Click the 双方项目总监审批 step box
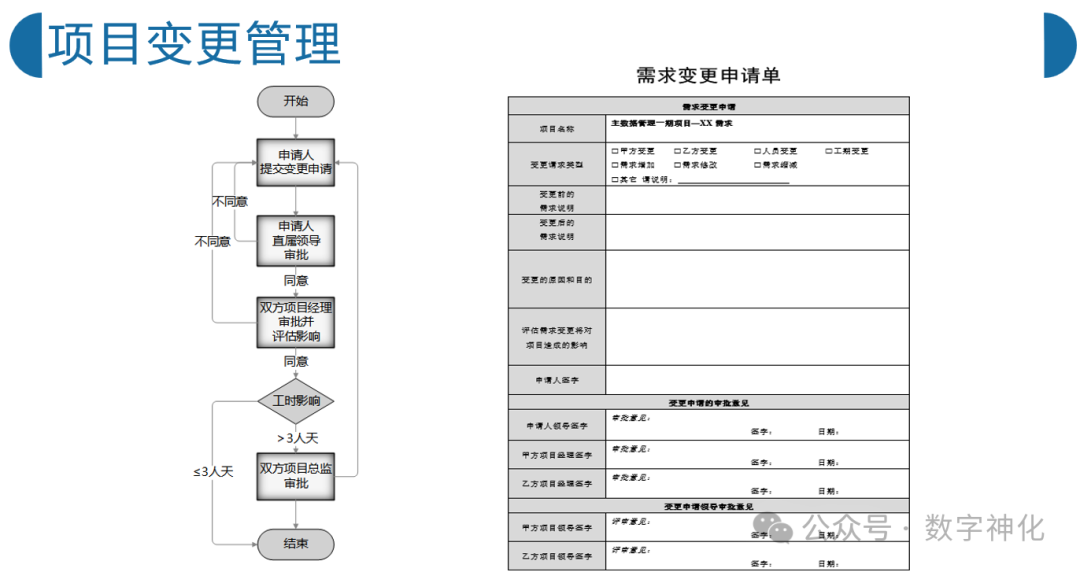The width and height of the screenshot is (1080, 572). coord(296,476)
